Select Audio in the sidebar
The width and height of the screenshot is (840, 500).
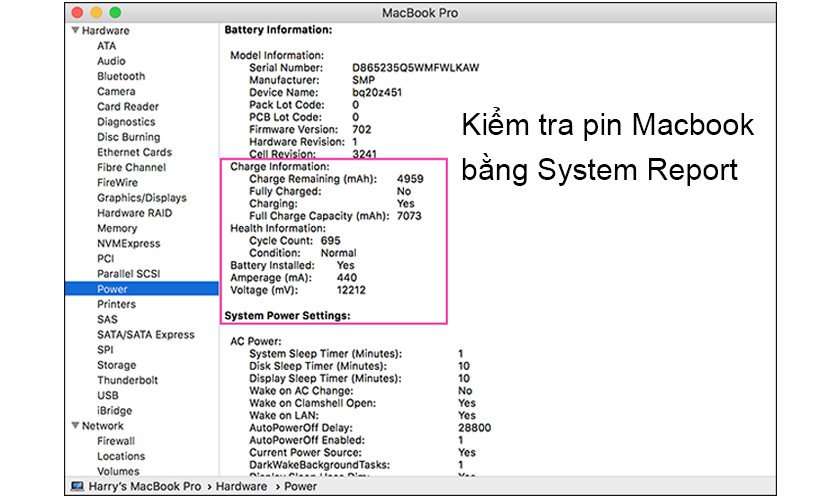click(111, 61)
